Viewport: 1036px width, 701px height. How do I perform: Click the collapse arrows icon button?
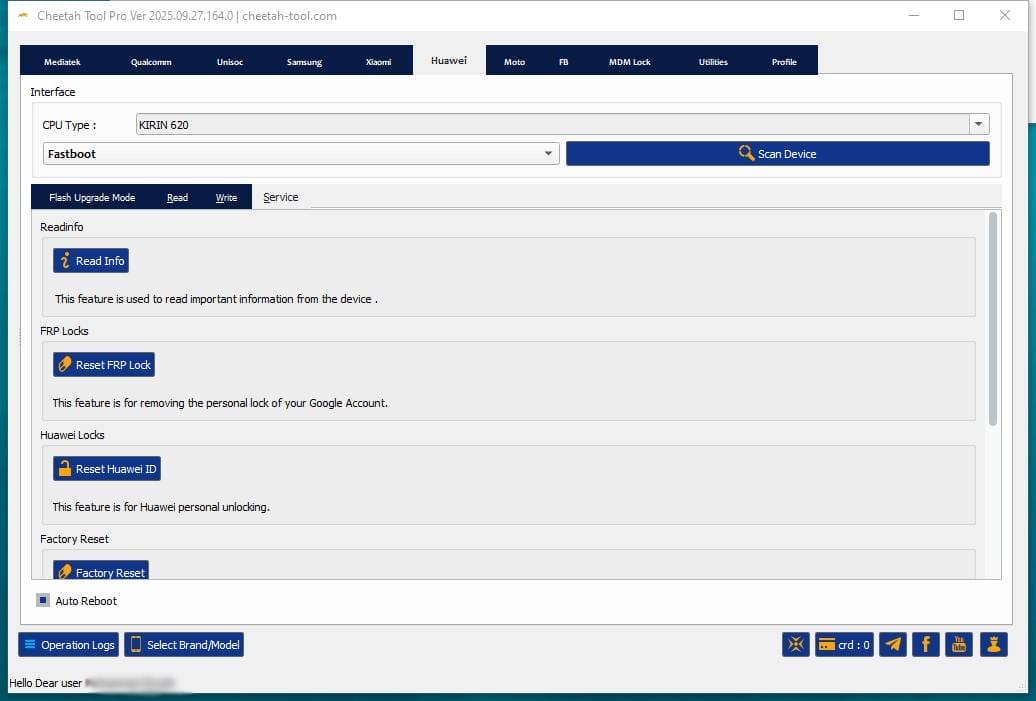[x=796, y=645]
